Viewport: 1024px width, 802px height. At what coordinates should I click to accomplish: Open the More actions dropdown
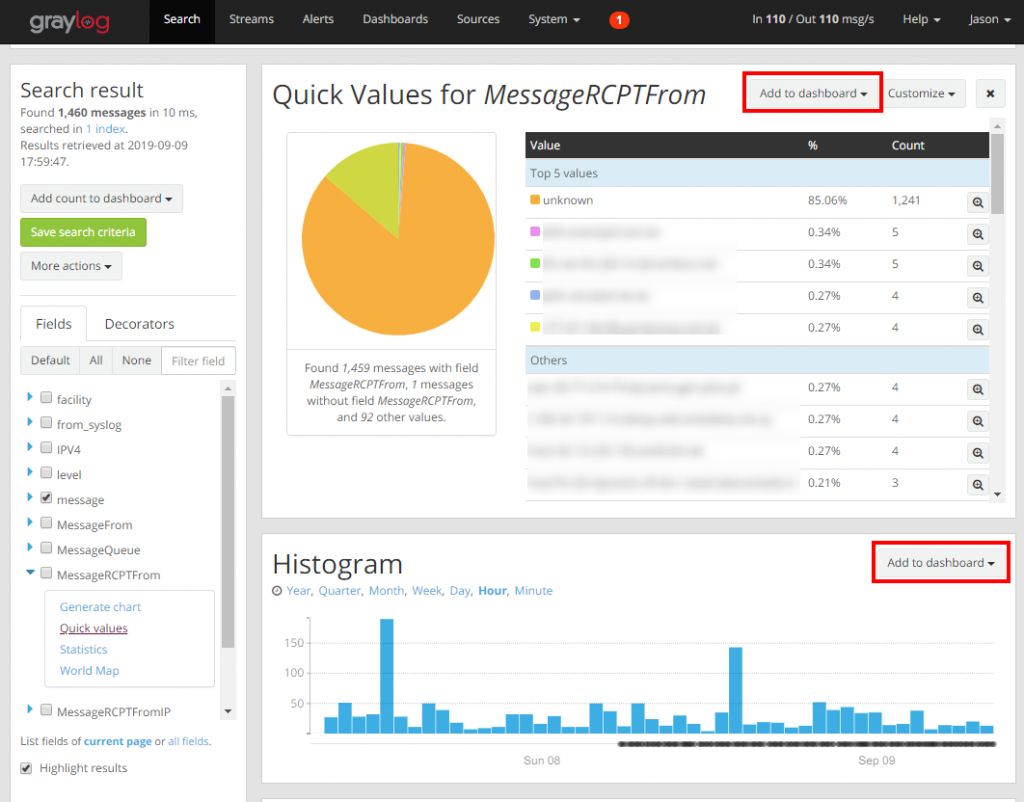(71, 266)
